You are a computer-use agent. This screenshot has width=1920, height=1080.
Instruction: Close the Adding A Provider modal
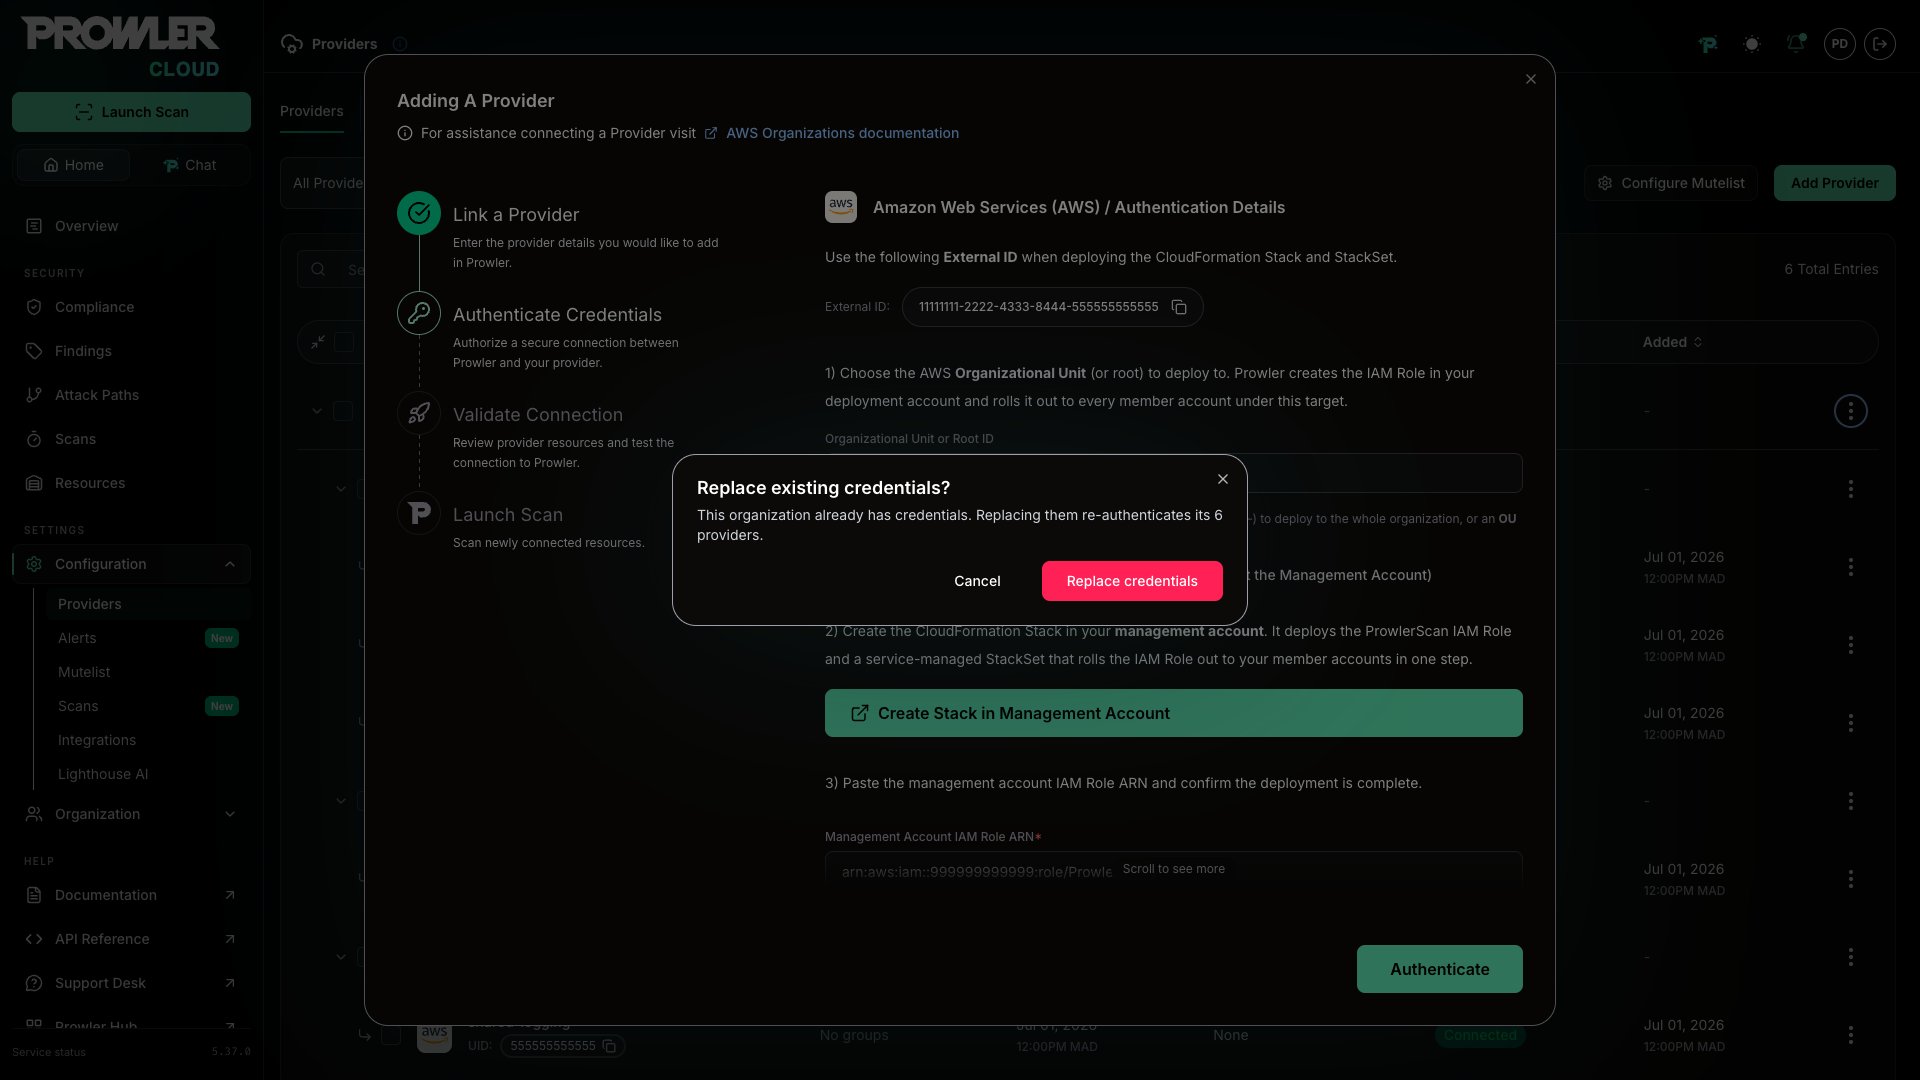click(1531, 79)
